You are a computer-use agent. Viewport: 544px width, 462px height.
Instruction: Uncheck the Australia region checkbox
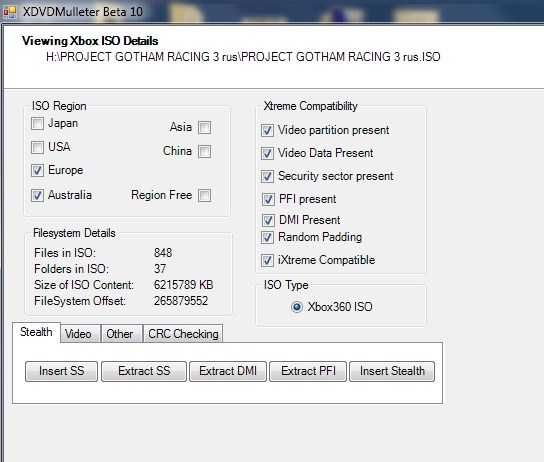pyautogui.click(x=37, y=195)
